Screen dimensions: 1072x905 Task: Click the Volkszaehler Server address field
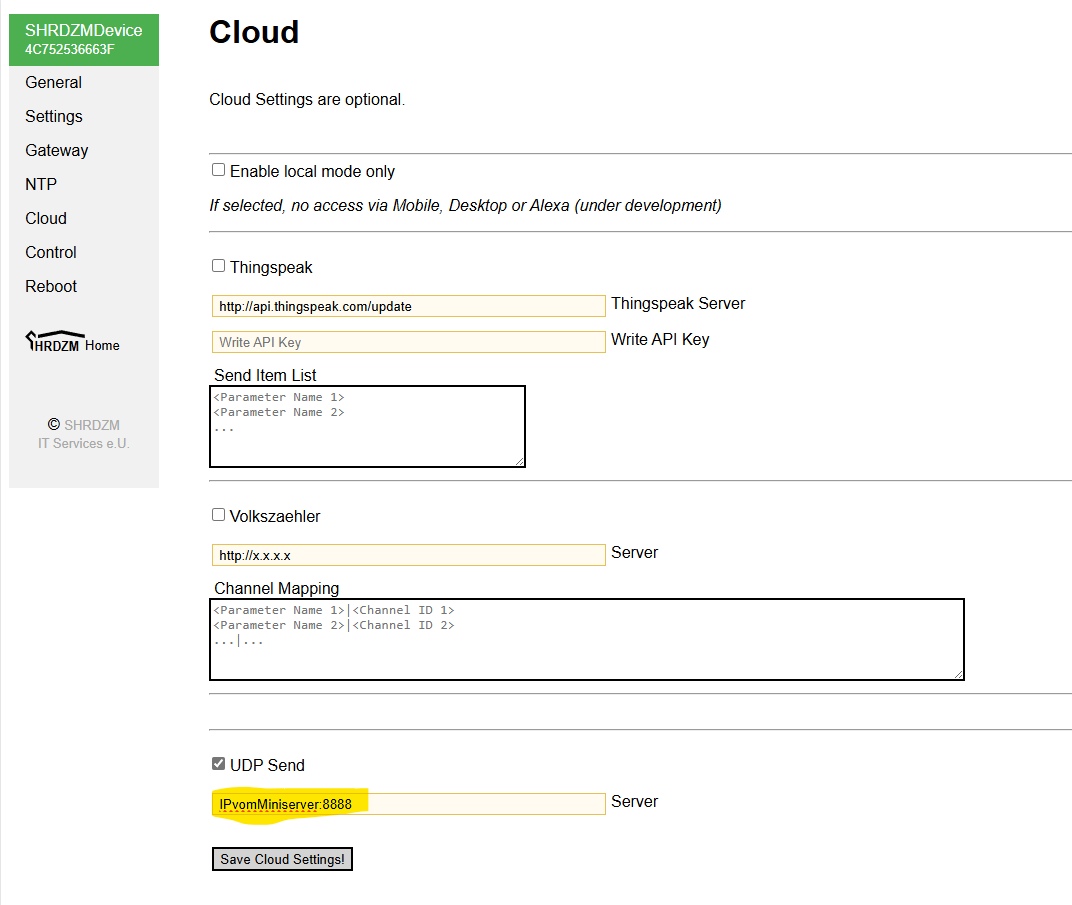tap(409, 555)
